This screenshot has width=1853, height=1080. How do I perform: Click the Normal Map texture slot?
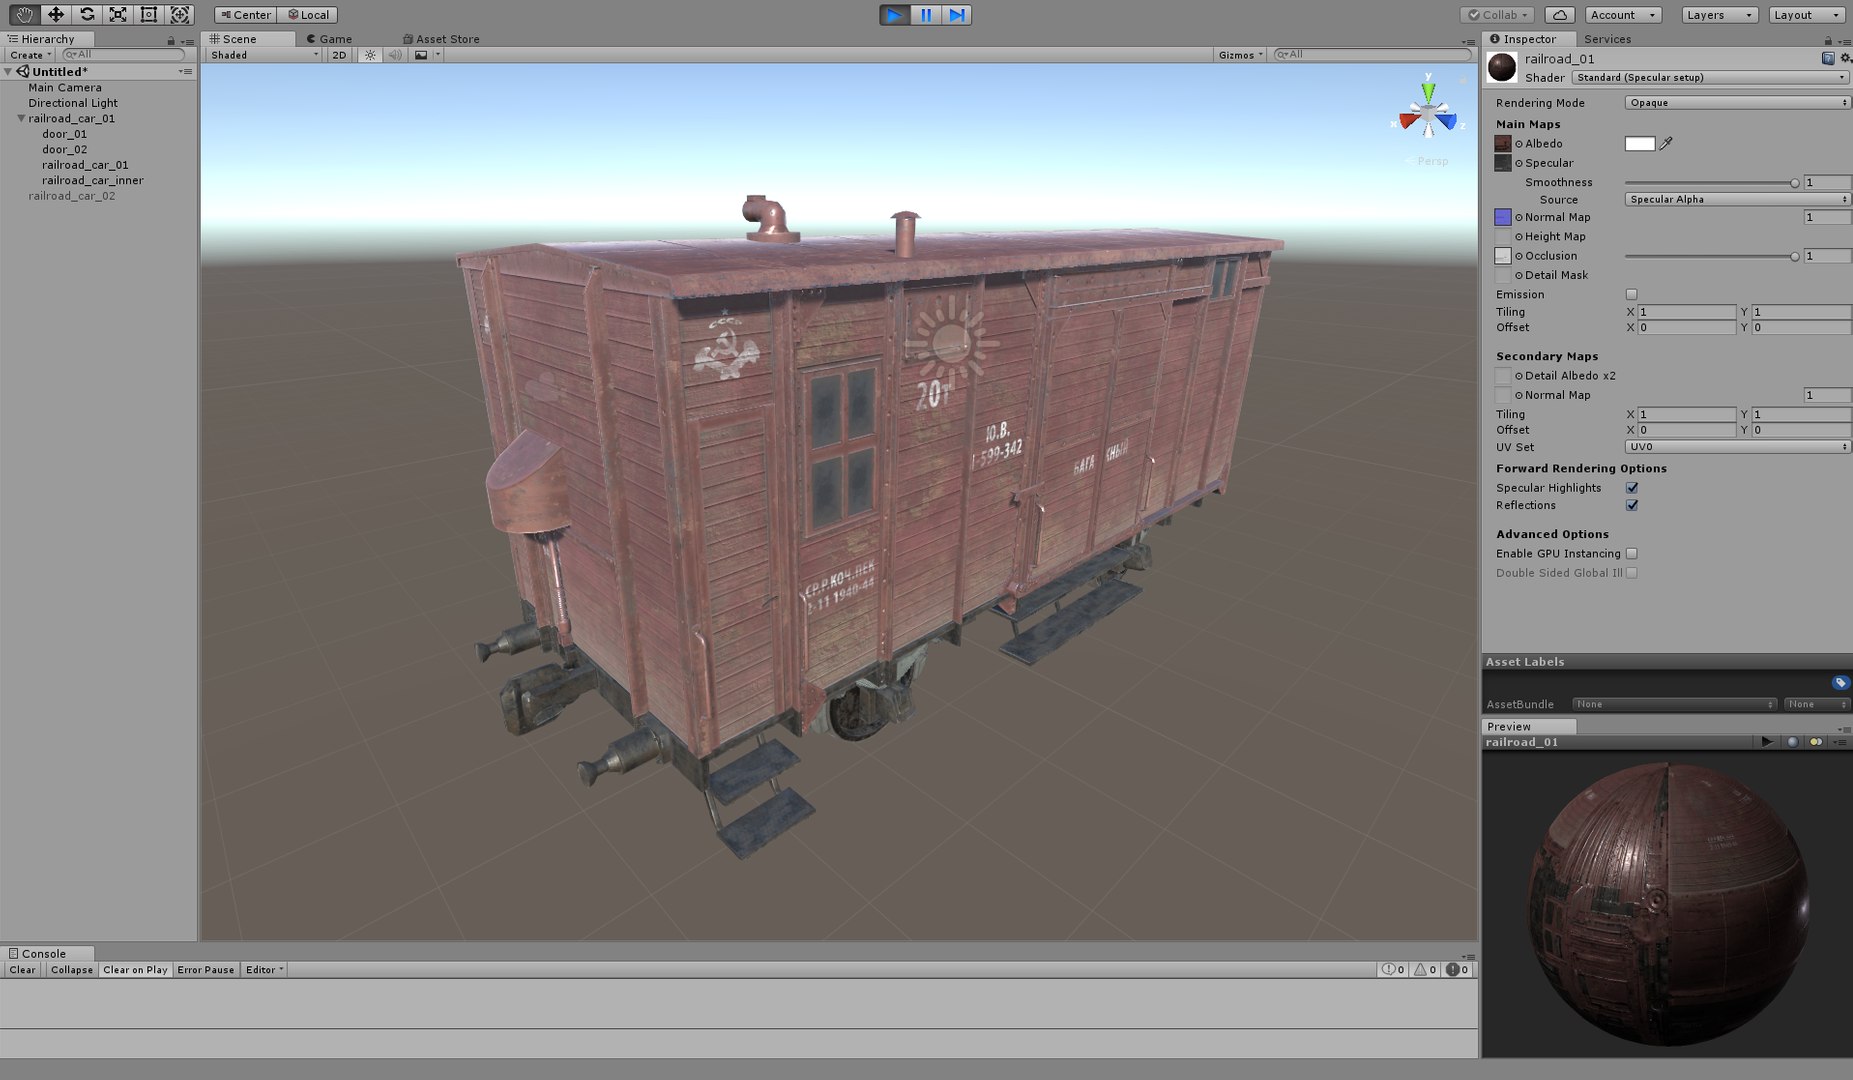click(x=1503, y=217)
